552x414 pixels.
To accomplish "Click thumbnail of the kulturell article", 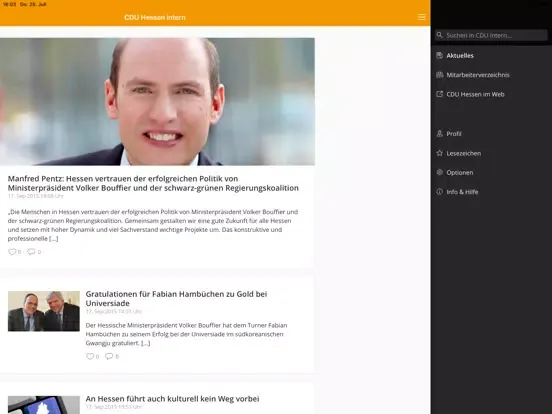I will click(44, 405).
